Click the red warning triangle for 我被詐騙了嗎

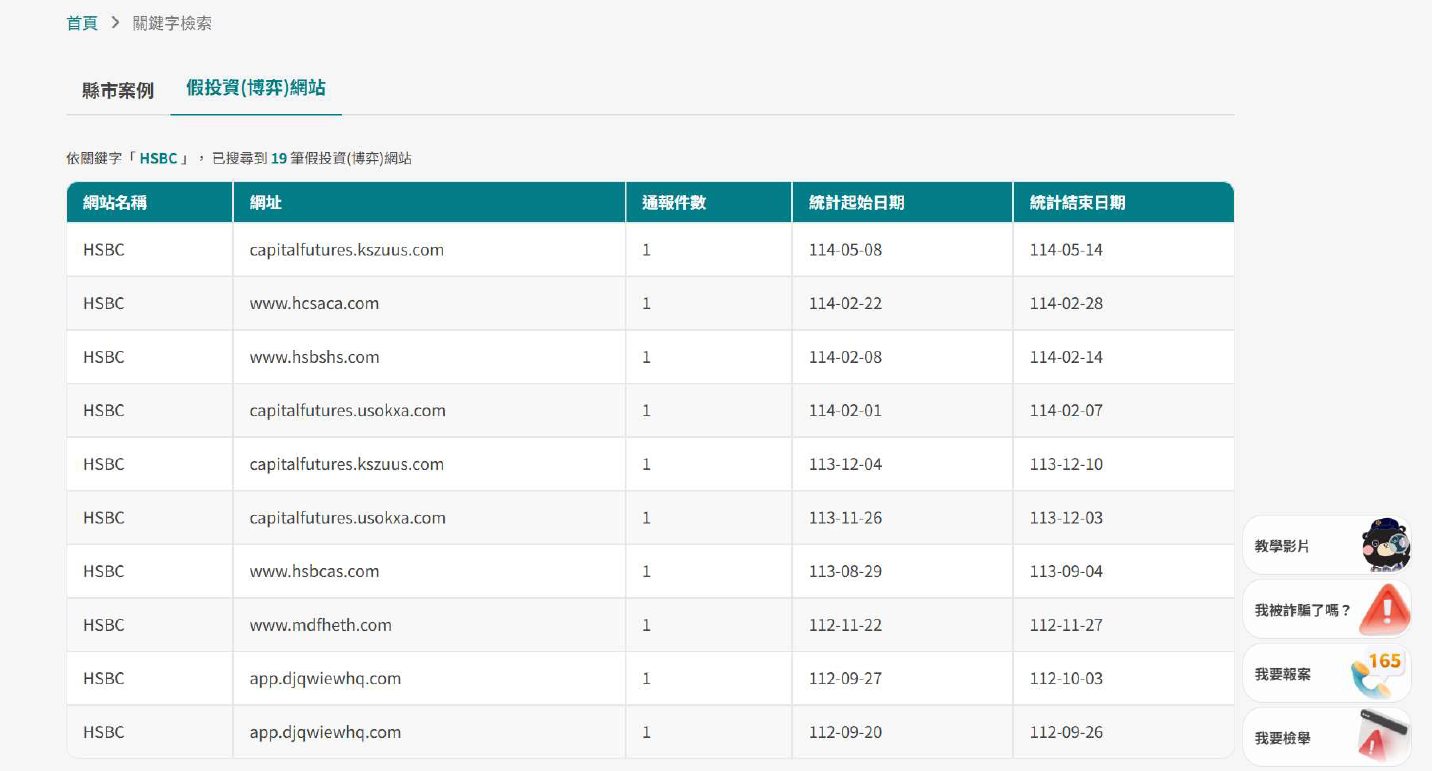(x=1384, y=608)
